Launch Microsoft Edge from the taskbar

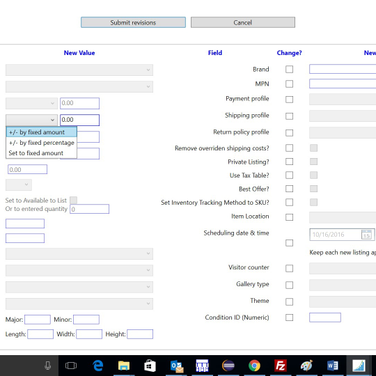pyautogui.click(x=98, y=366)
